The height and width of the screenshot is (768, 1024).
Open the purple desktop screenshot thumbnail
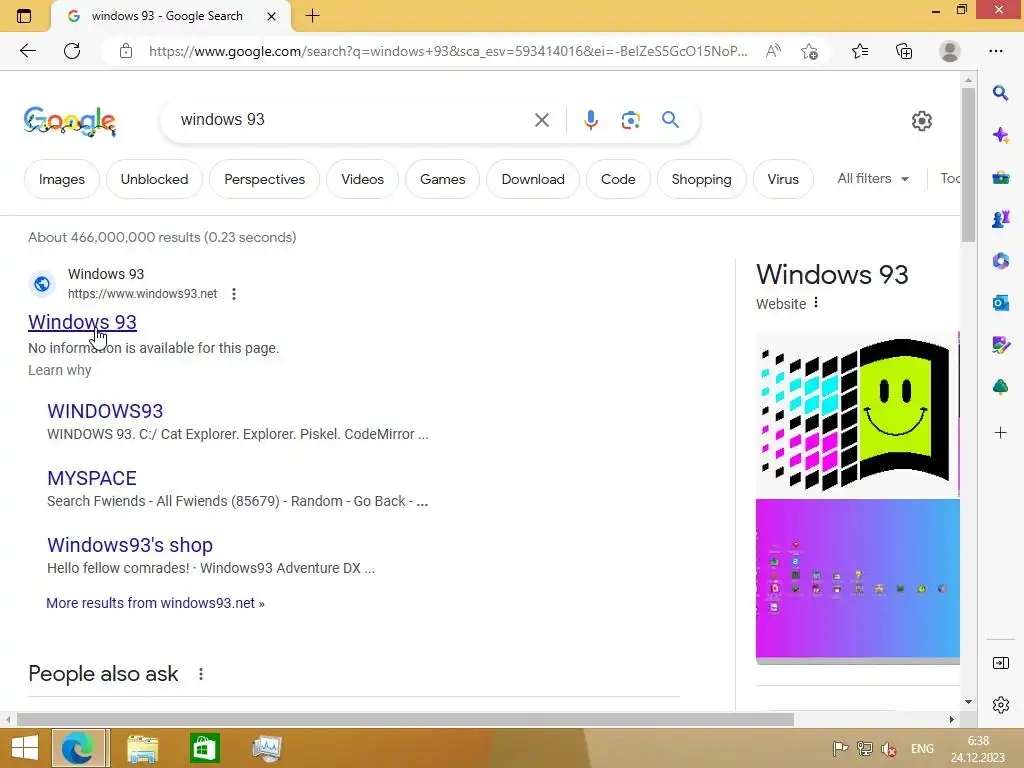(x=857, y=581)
